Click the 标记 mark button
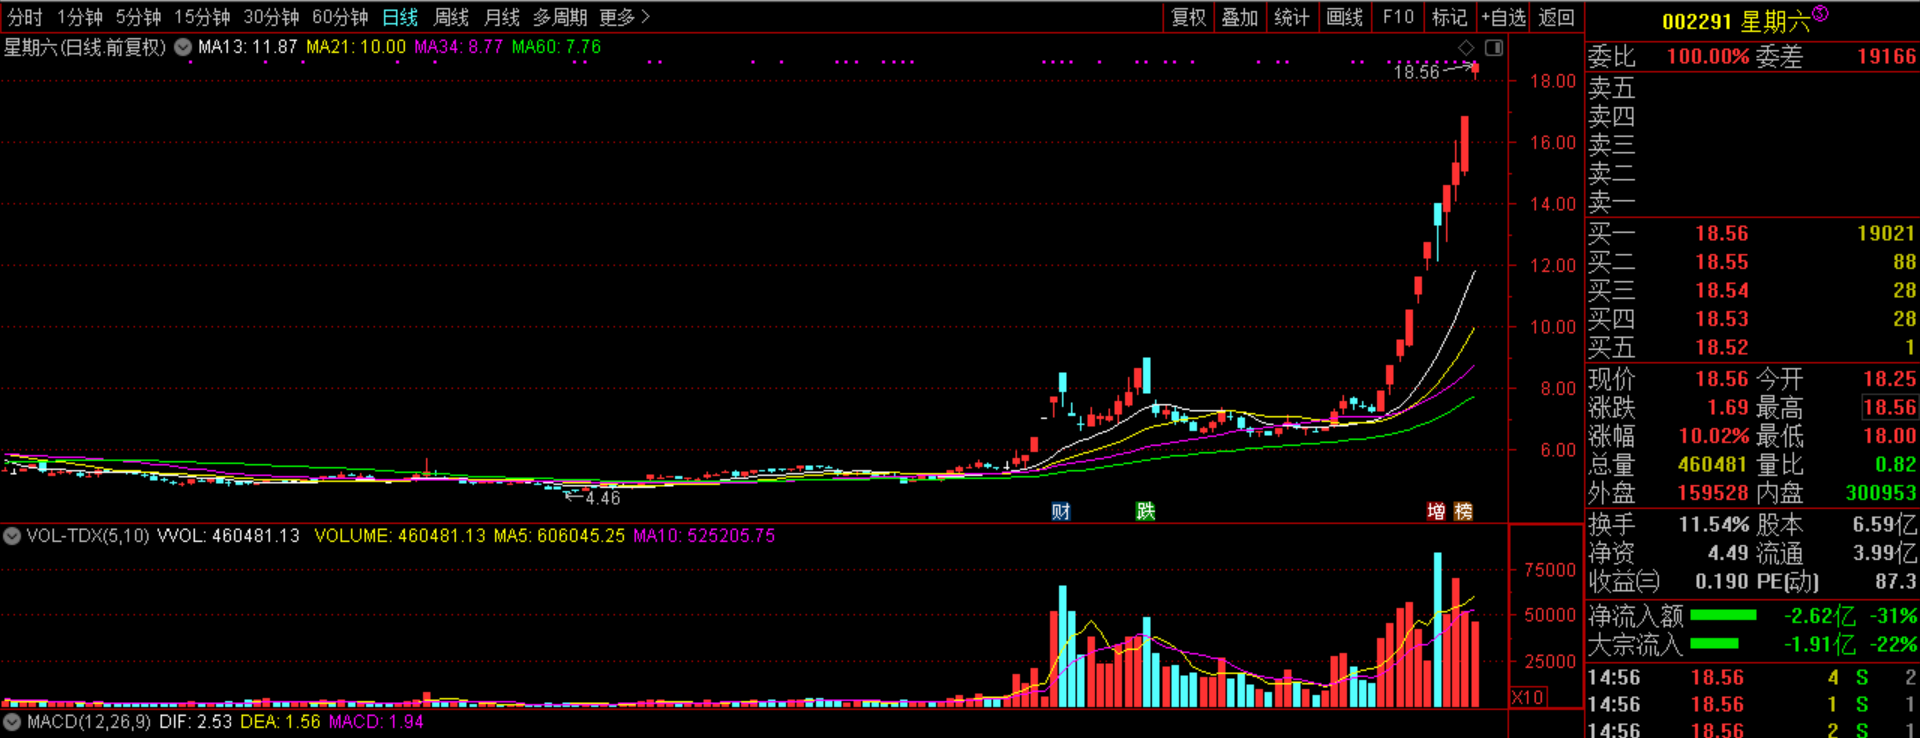This screenshot has height=738, width=1920. click(x=1449, y=17)
